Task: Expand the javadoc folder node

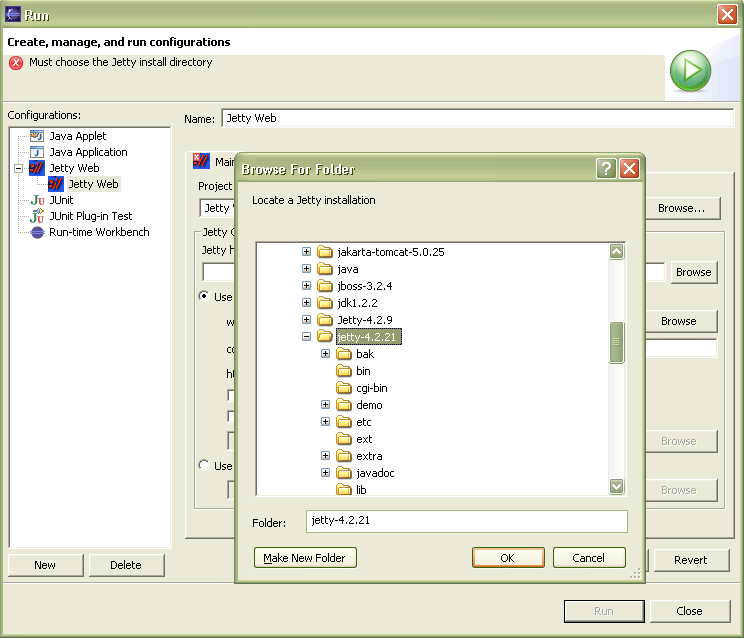Action: 326,473
